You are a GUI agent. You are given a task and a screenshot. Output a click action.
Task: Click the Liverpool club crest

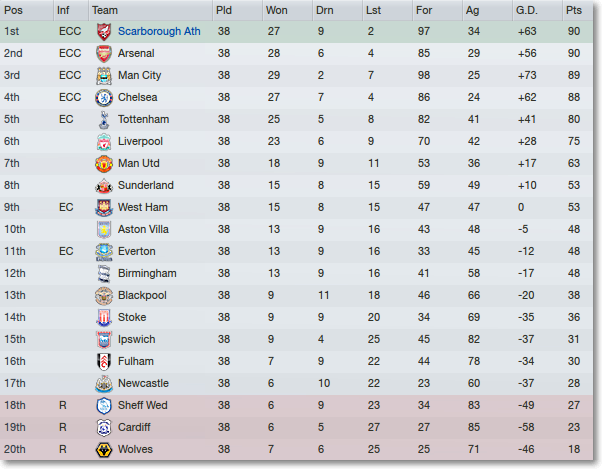(104, 142)
